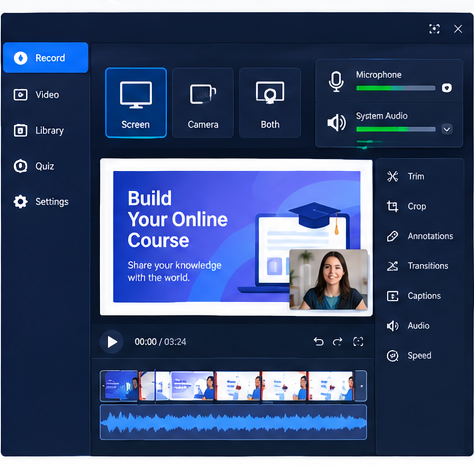Open the Speed adjustment tool

pyautogui.click(x=409, y=356)
